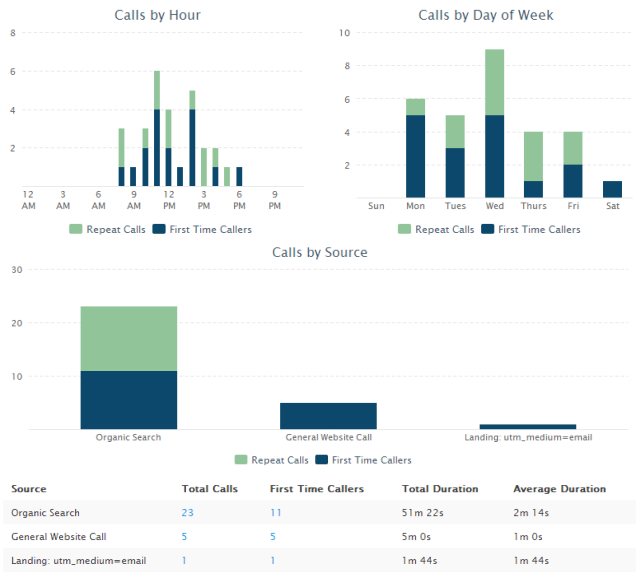The width and height of the screenshot is (640, 575).
Task: Click the Average Duration column header
Action: 560,488
